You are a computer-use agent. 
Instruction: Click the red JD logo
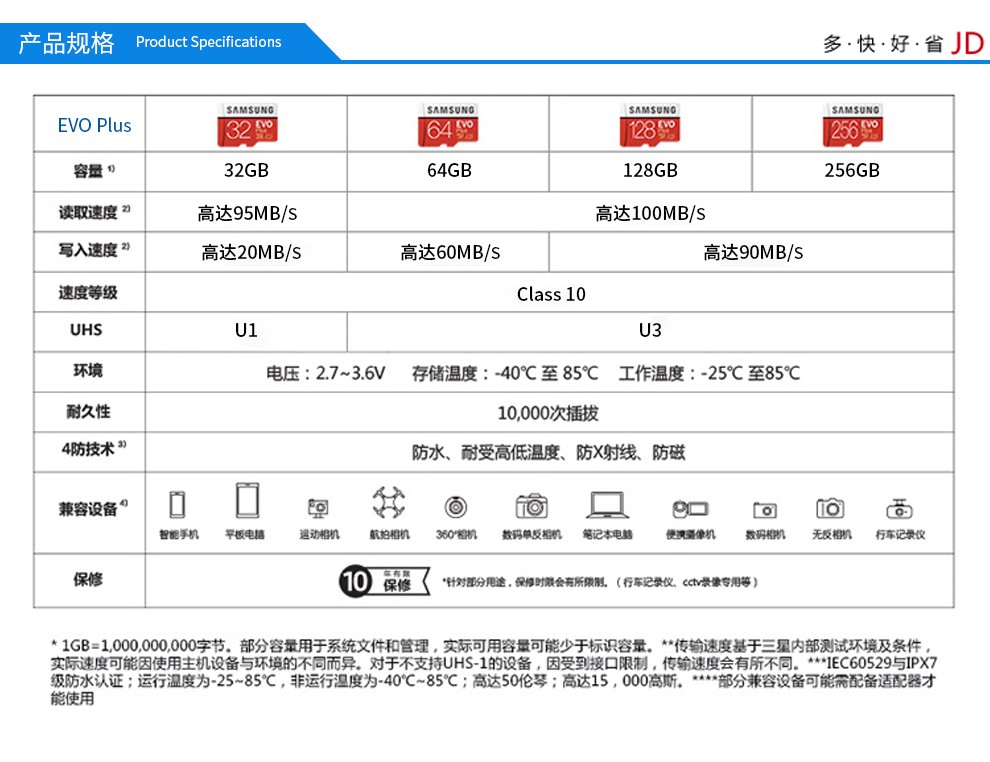pos(967,44)
